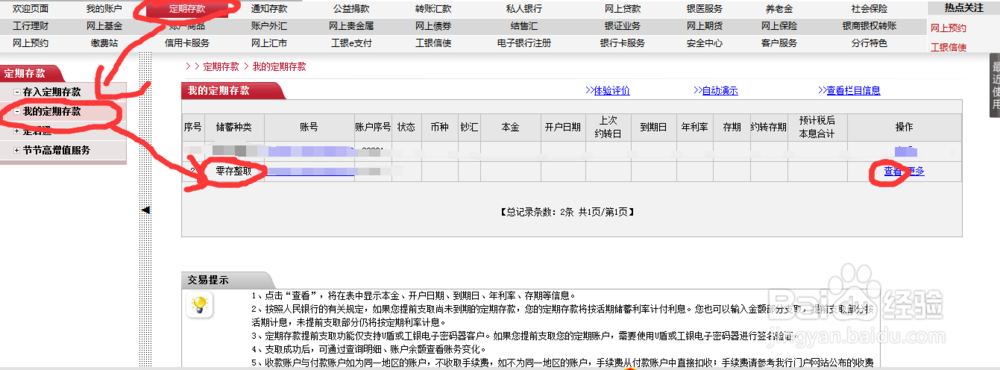Select 存入定期存款 in the sidebar
The width and height of the screenshot is (1000, 370).
coord(52,92)
